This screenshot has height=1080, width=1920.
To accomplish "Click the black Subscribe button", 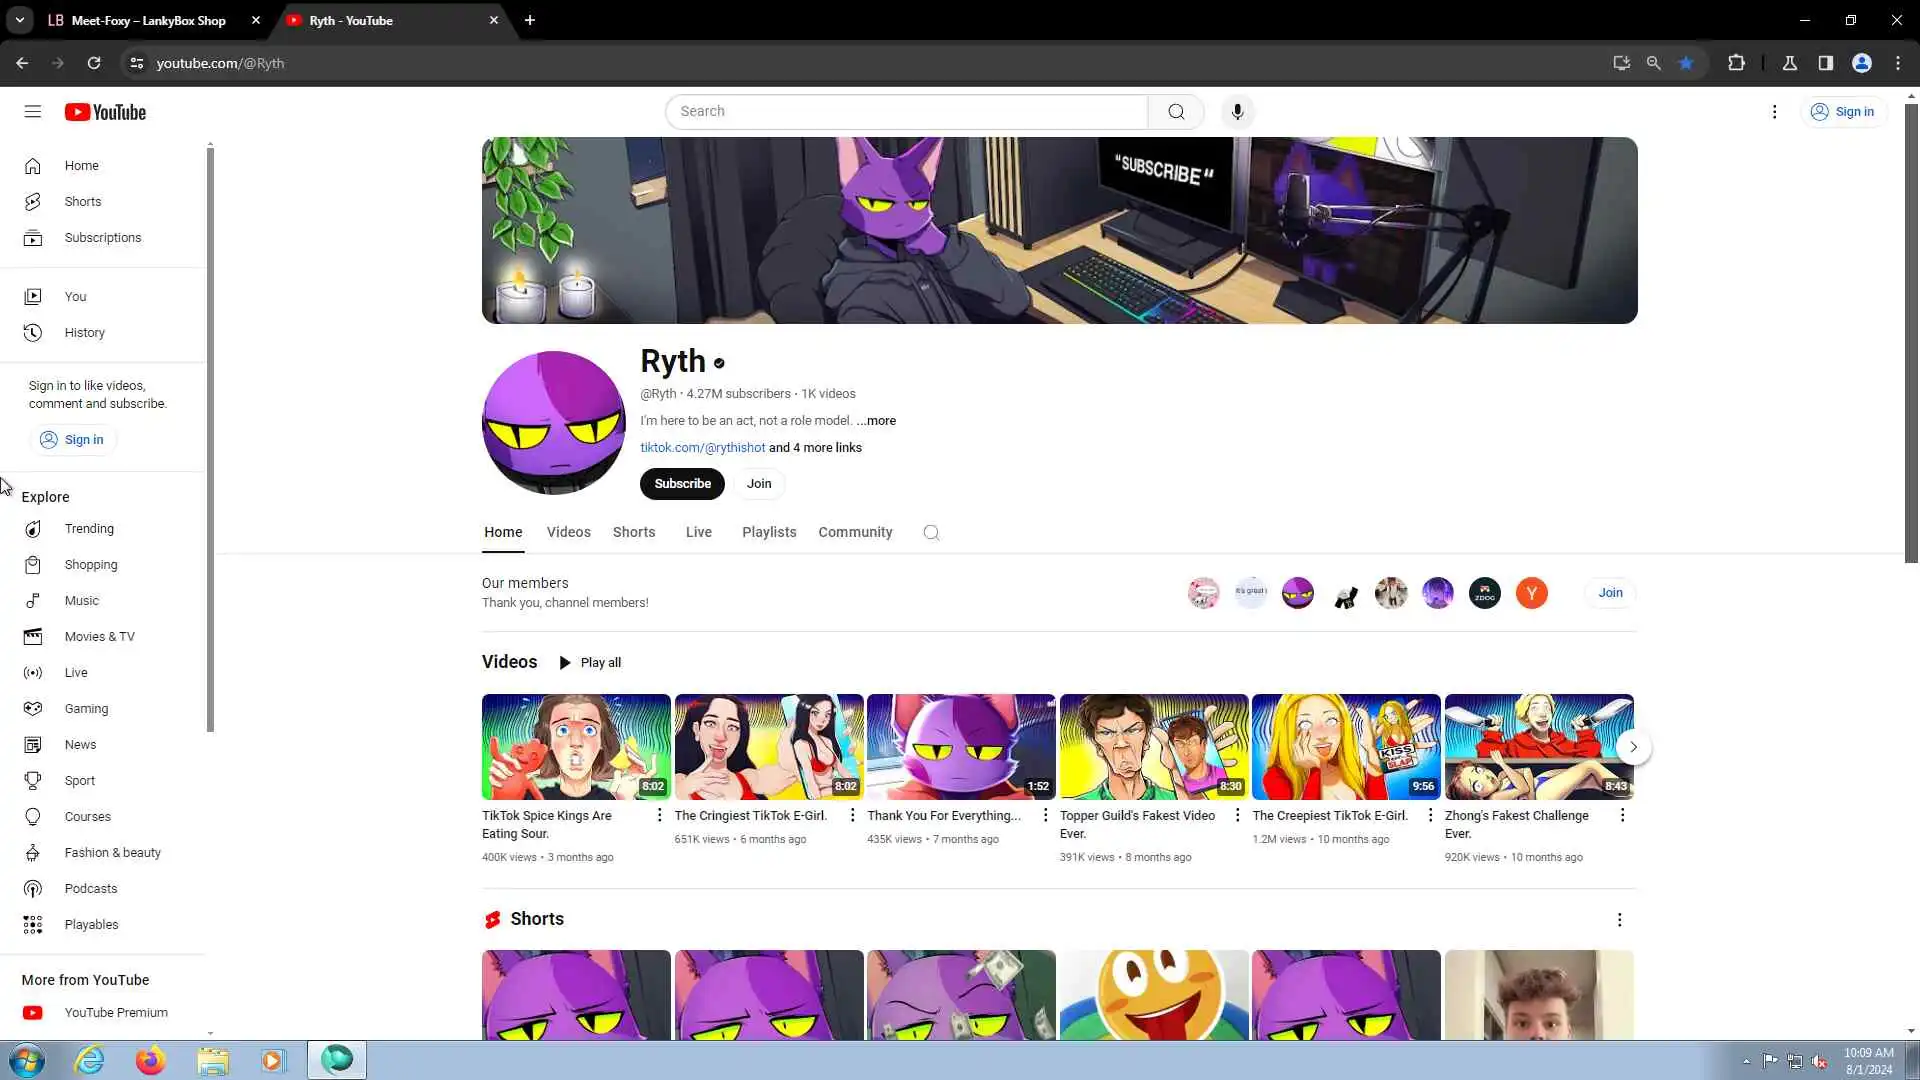I will pos(682,484).
